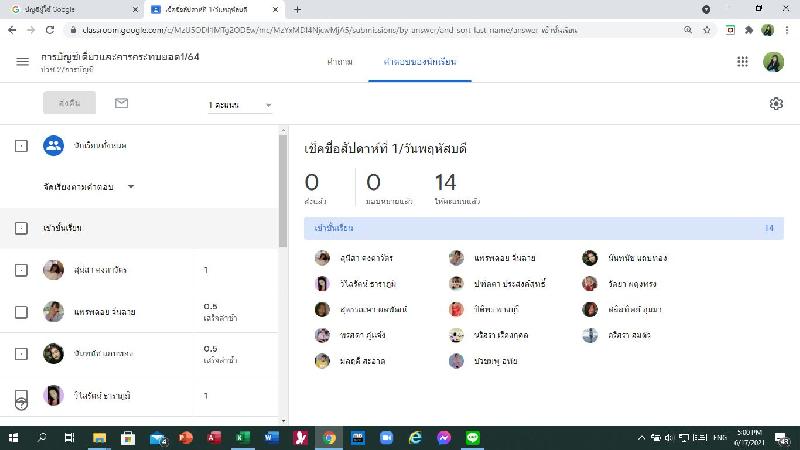This screenshot has height=450, width=800.
Task: Open the settings gear icon
Action: coord(776,104)
